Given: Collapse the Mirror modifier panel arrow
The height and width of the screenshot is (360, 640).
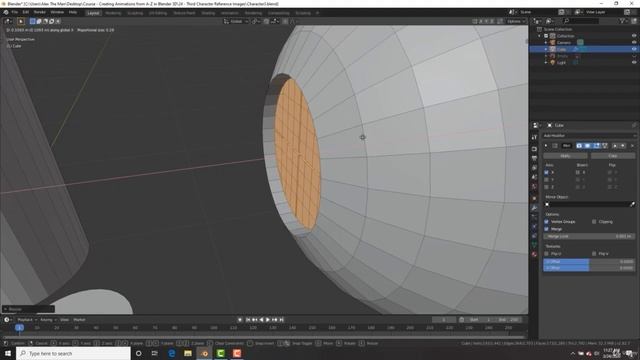Looking at the screenshot, I should coord(546,146).
